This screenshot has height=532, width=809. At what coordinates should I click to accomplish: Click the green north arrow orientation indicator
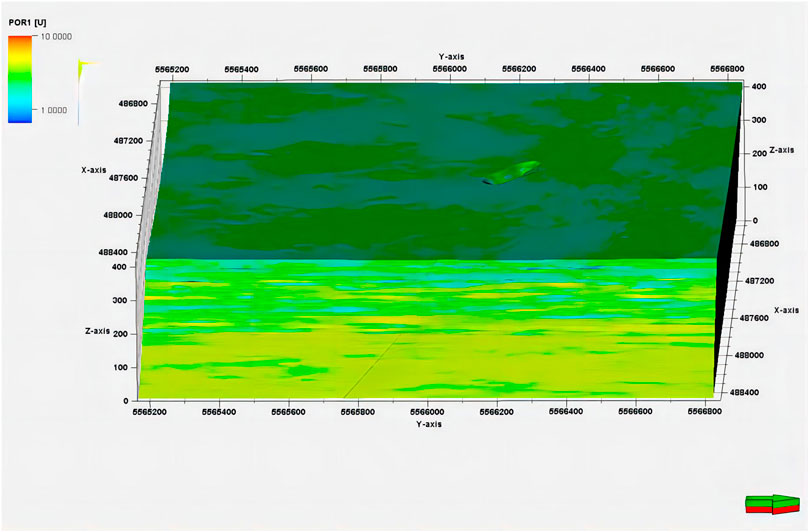pyautogui.click(x=772, y=504)
